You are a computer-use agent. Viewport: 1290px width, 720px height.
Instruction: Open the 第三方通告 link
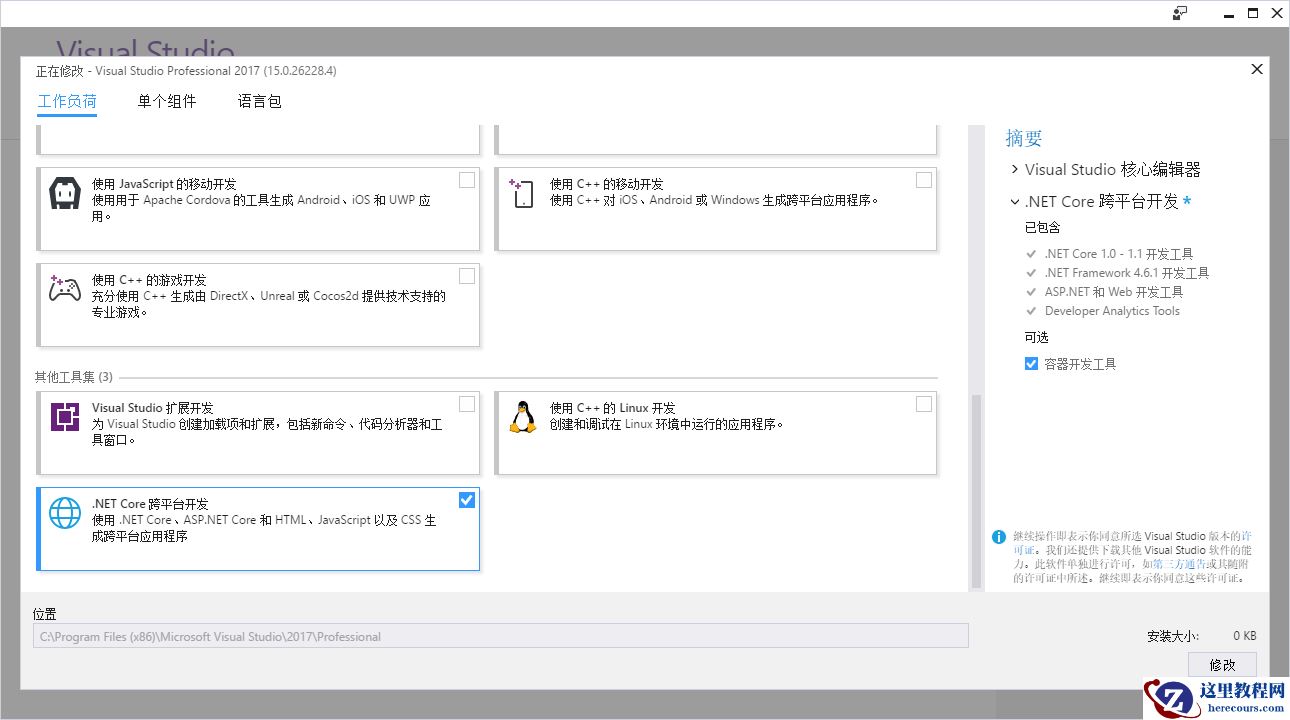pos(1179,564)
